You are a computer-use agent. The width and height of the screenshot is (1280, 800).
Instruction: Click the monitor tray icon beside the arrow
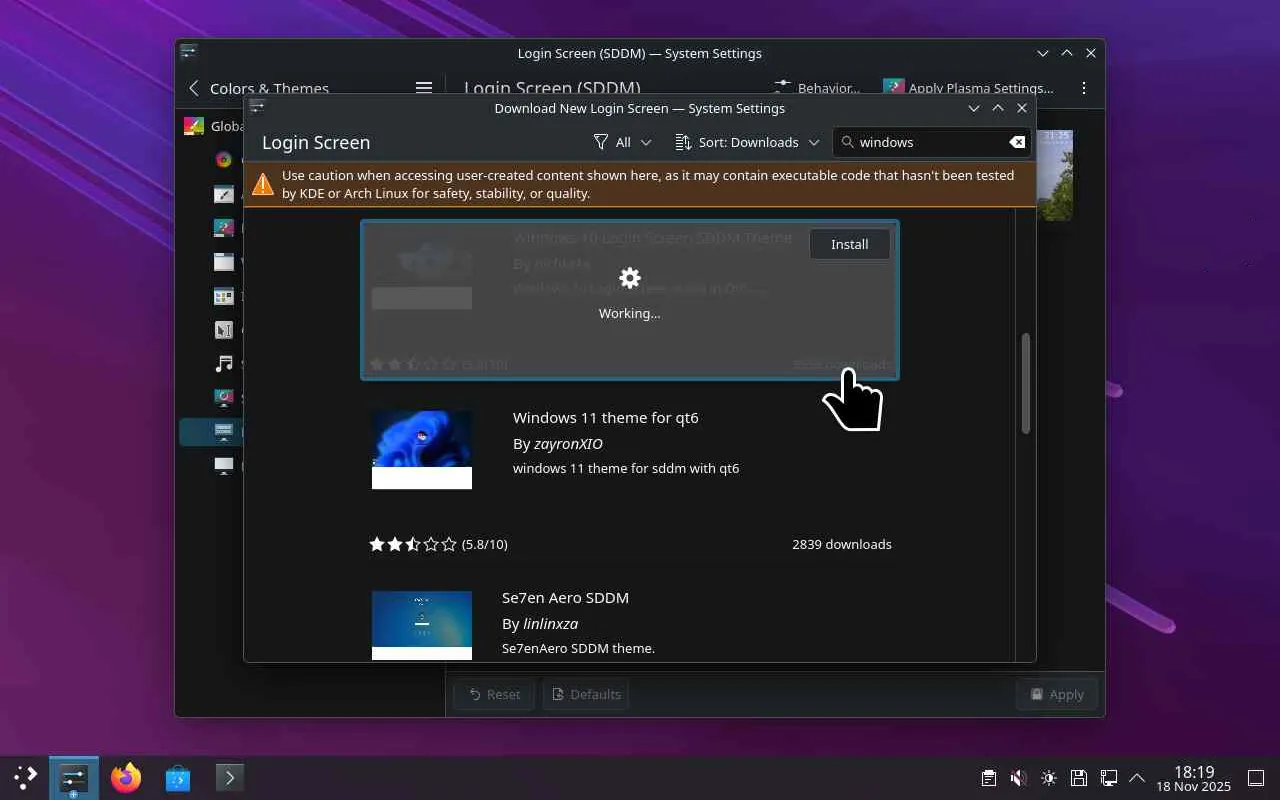pos(1108,778)
